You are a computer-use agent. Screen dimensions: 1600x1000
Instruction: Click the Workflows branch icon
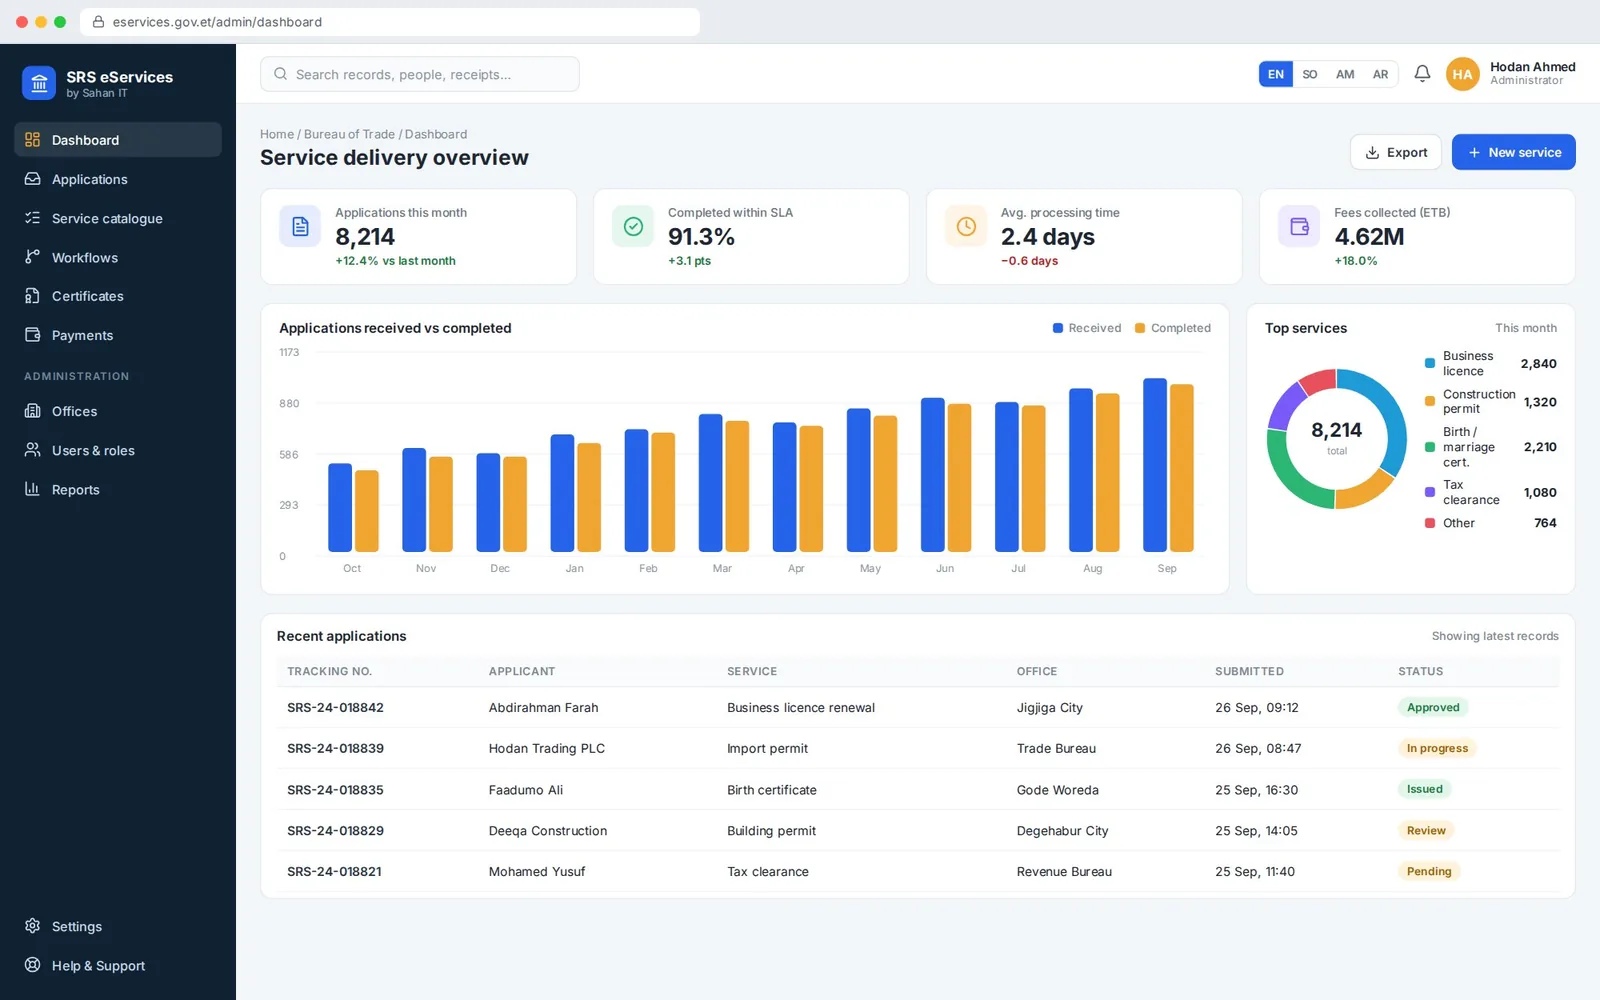(x=33, y=257)
